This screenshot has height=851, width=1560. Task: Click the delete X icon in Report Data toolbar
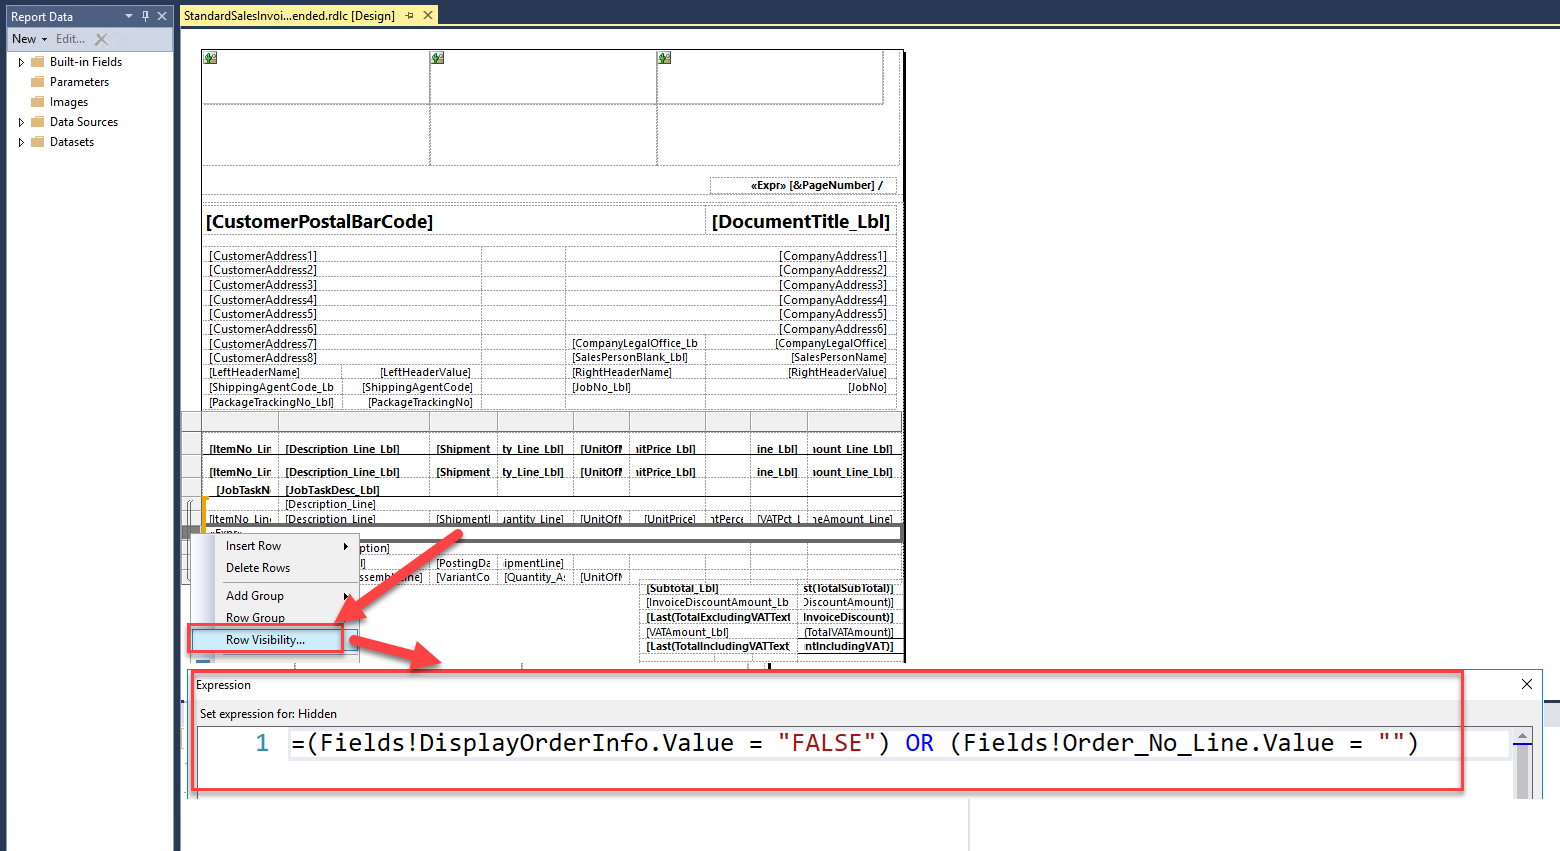[101, 39]
